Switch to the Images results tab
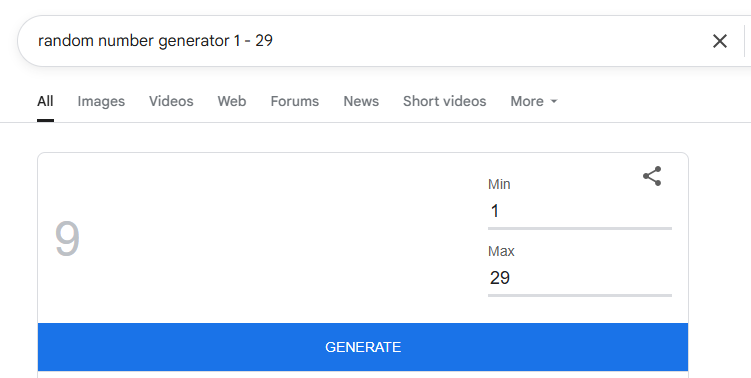 tap(101, 102)
